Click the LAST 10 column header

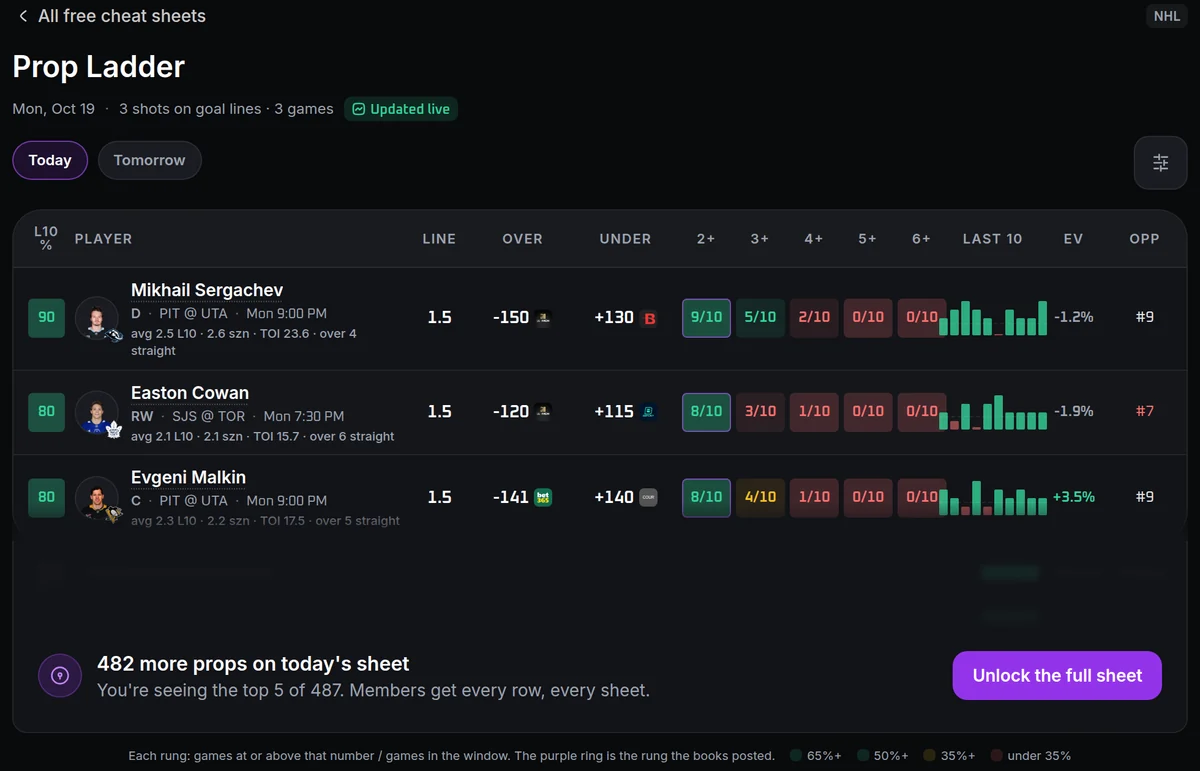pos(992,239)
